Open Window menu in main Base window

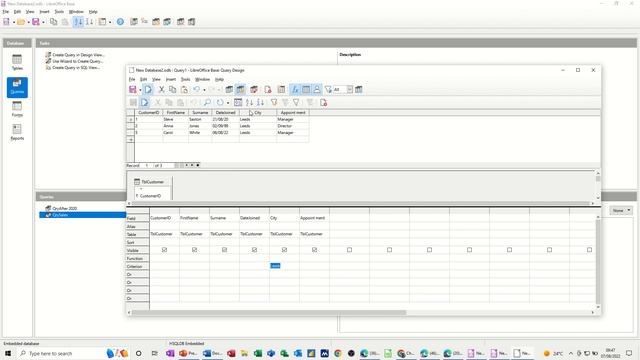coord(76,12)
